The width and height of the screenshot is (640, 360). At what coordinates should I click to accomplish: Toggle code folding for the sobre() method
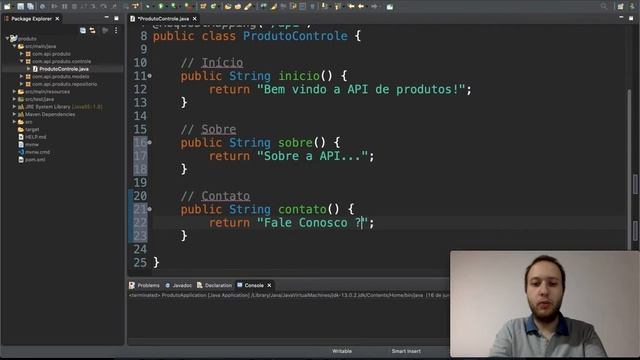point(150,142)
